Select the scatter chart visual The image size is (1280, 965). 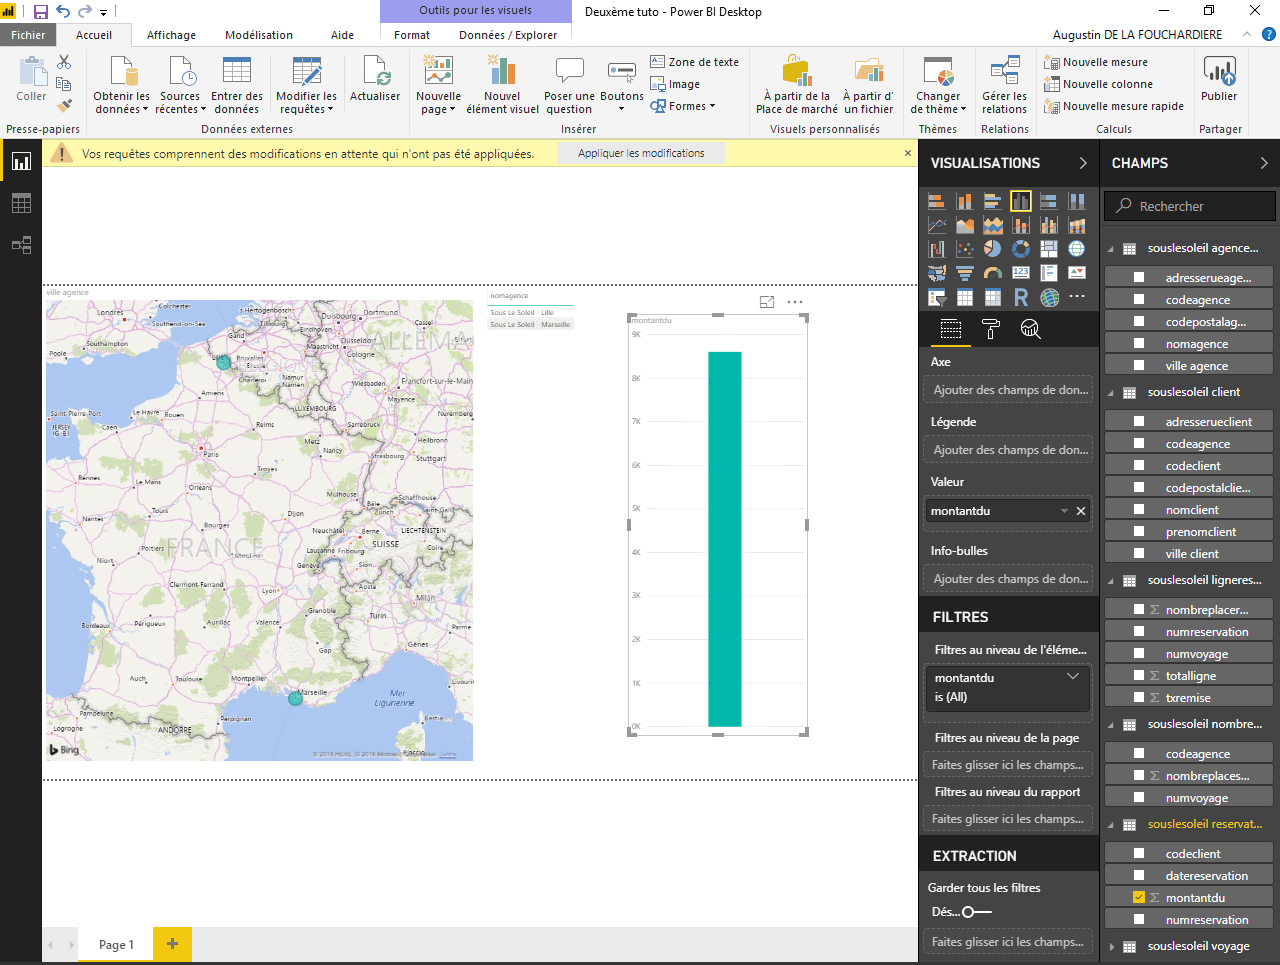(x=965, y=249)
